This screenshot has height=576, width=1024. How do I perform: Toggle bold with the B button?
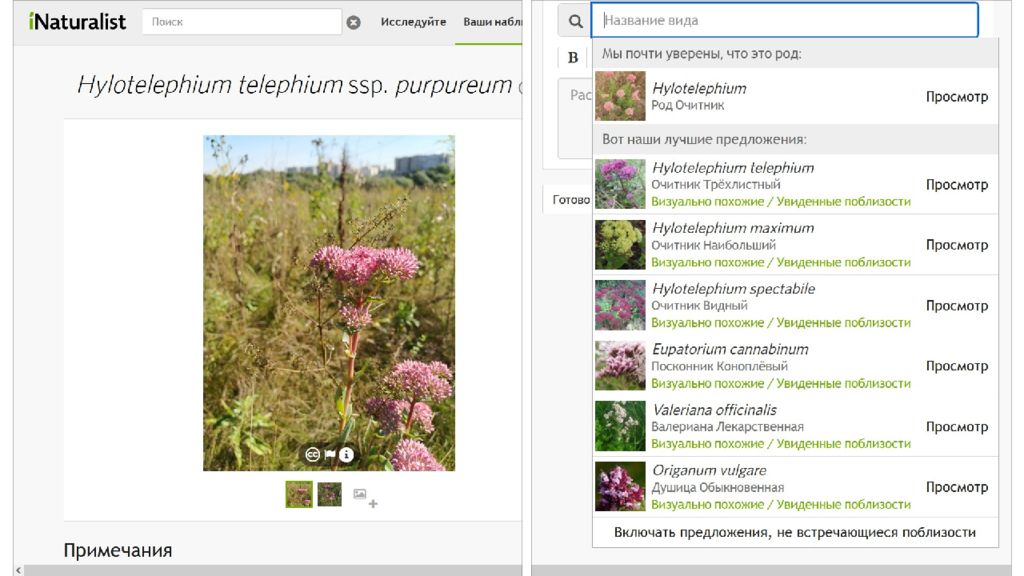[x=573, y=57]
